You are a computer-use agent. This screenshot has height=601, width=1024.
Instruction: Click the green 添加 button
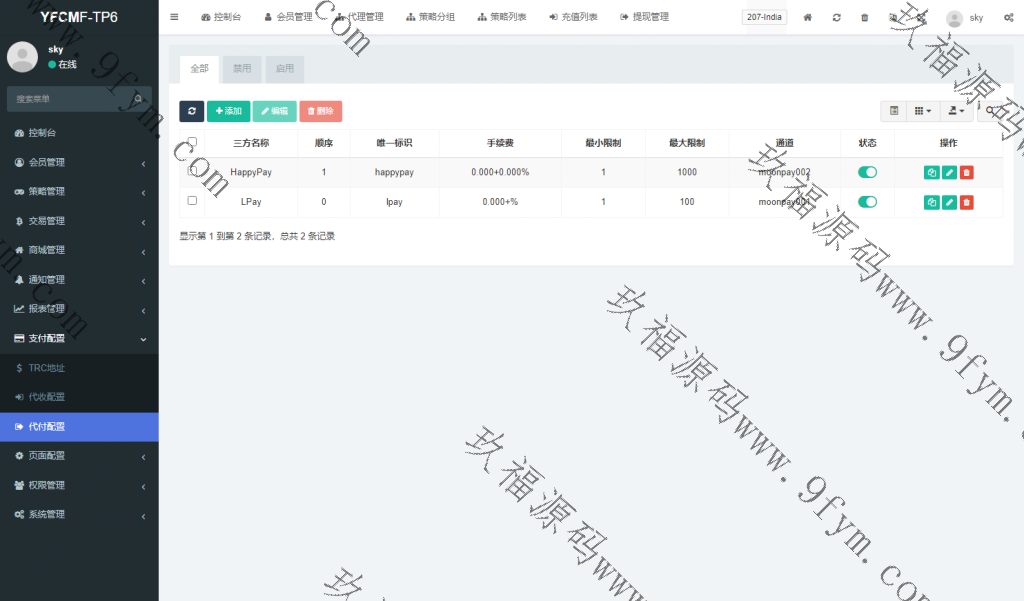pos(228,111)
